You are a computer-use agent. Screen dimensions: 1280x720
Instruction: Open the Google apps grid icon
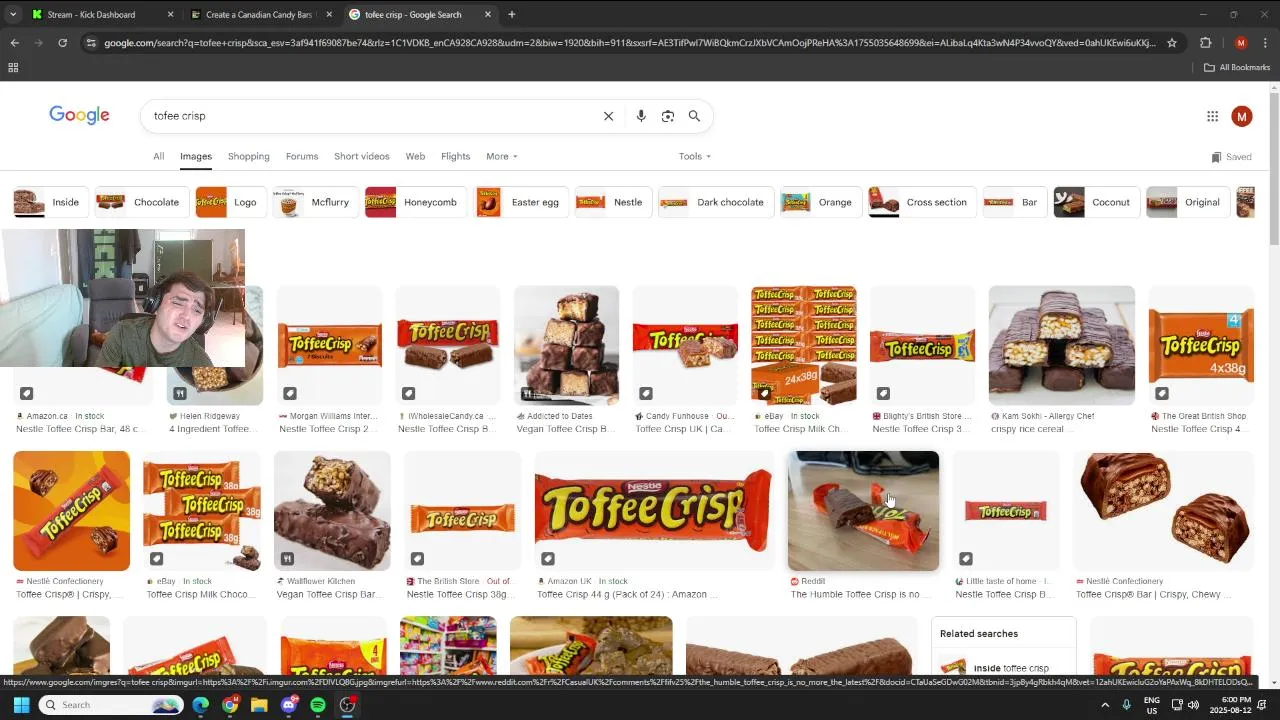tap(1212, 116)
